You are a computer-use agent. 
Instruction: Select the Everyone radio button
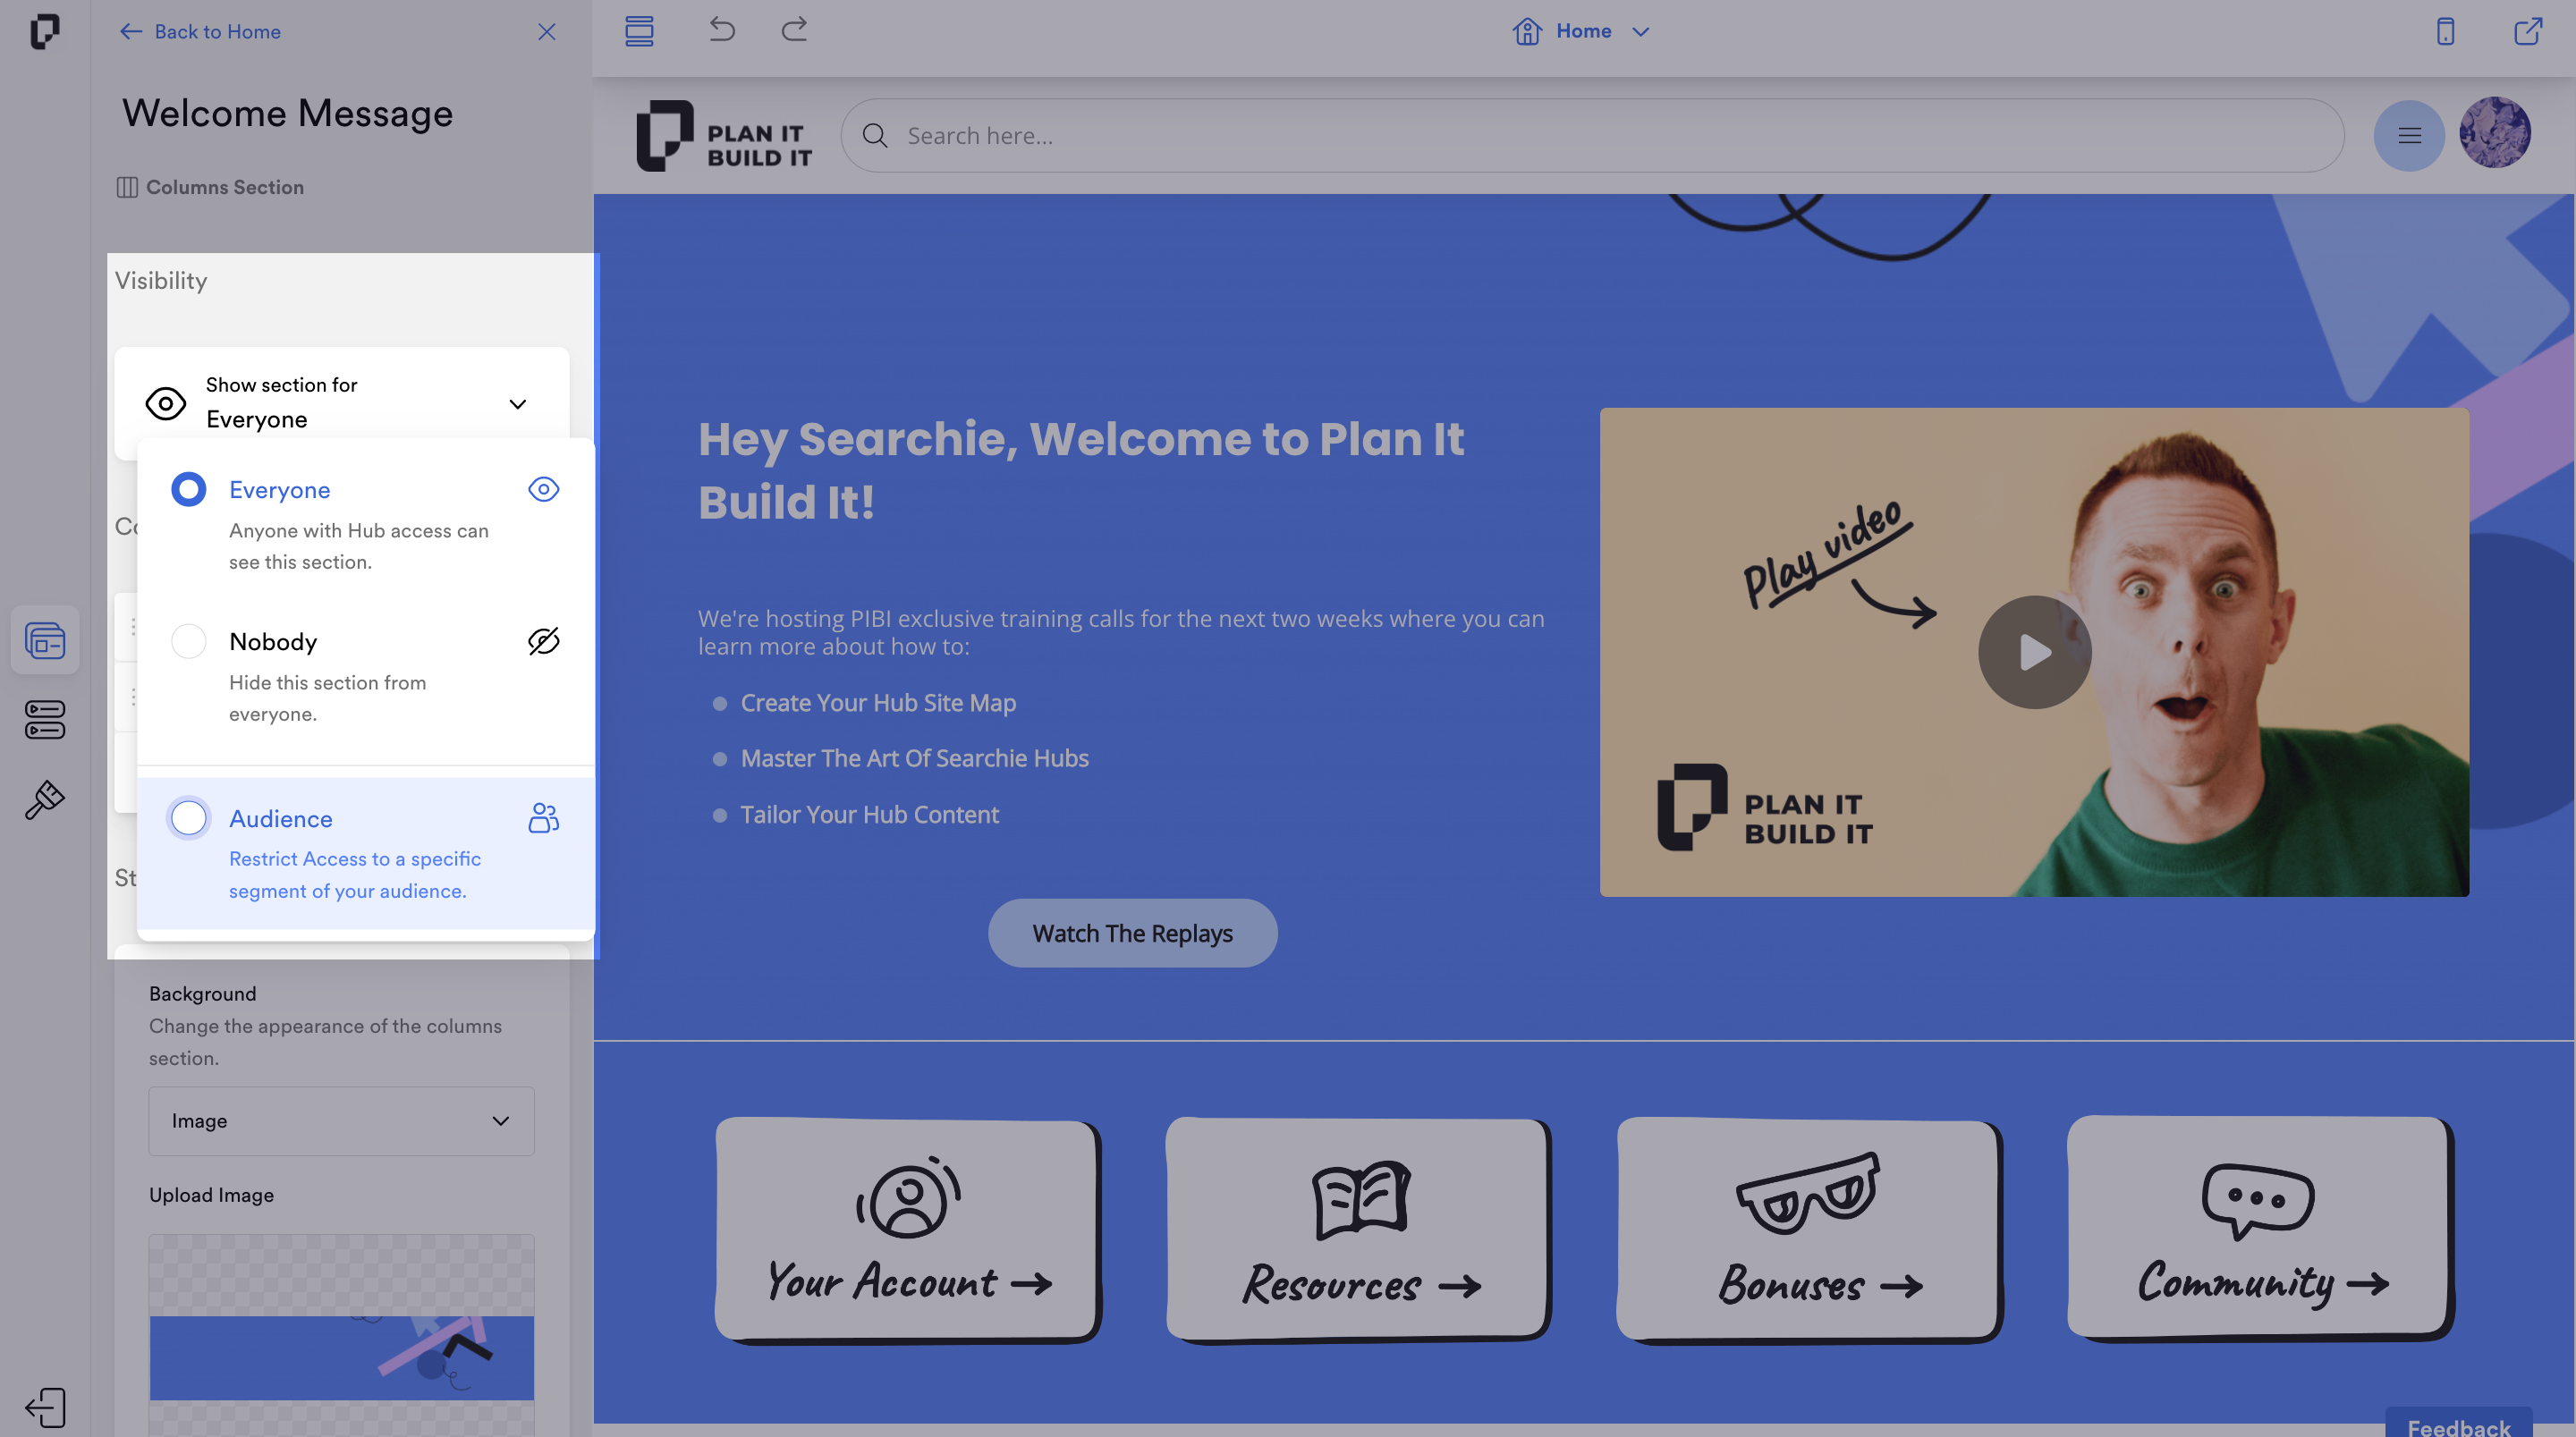(x=188, y=489)
